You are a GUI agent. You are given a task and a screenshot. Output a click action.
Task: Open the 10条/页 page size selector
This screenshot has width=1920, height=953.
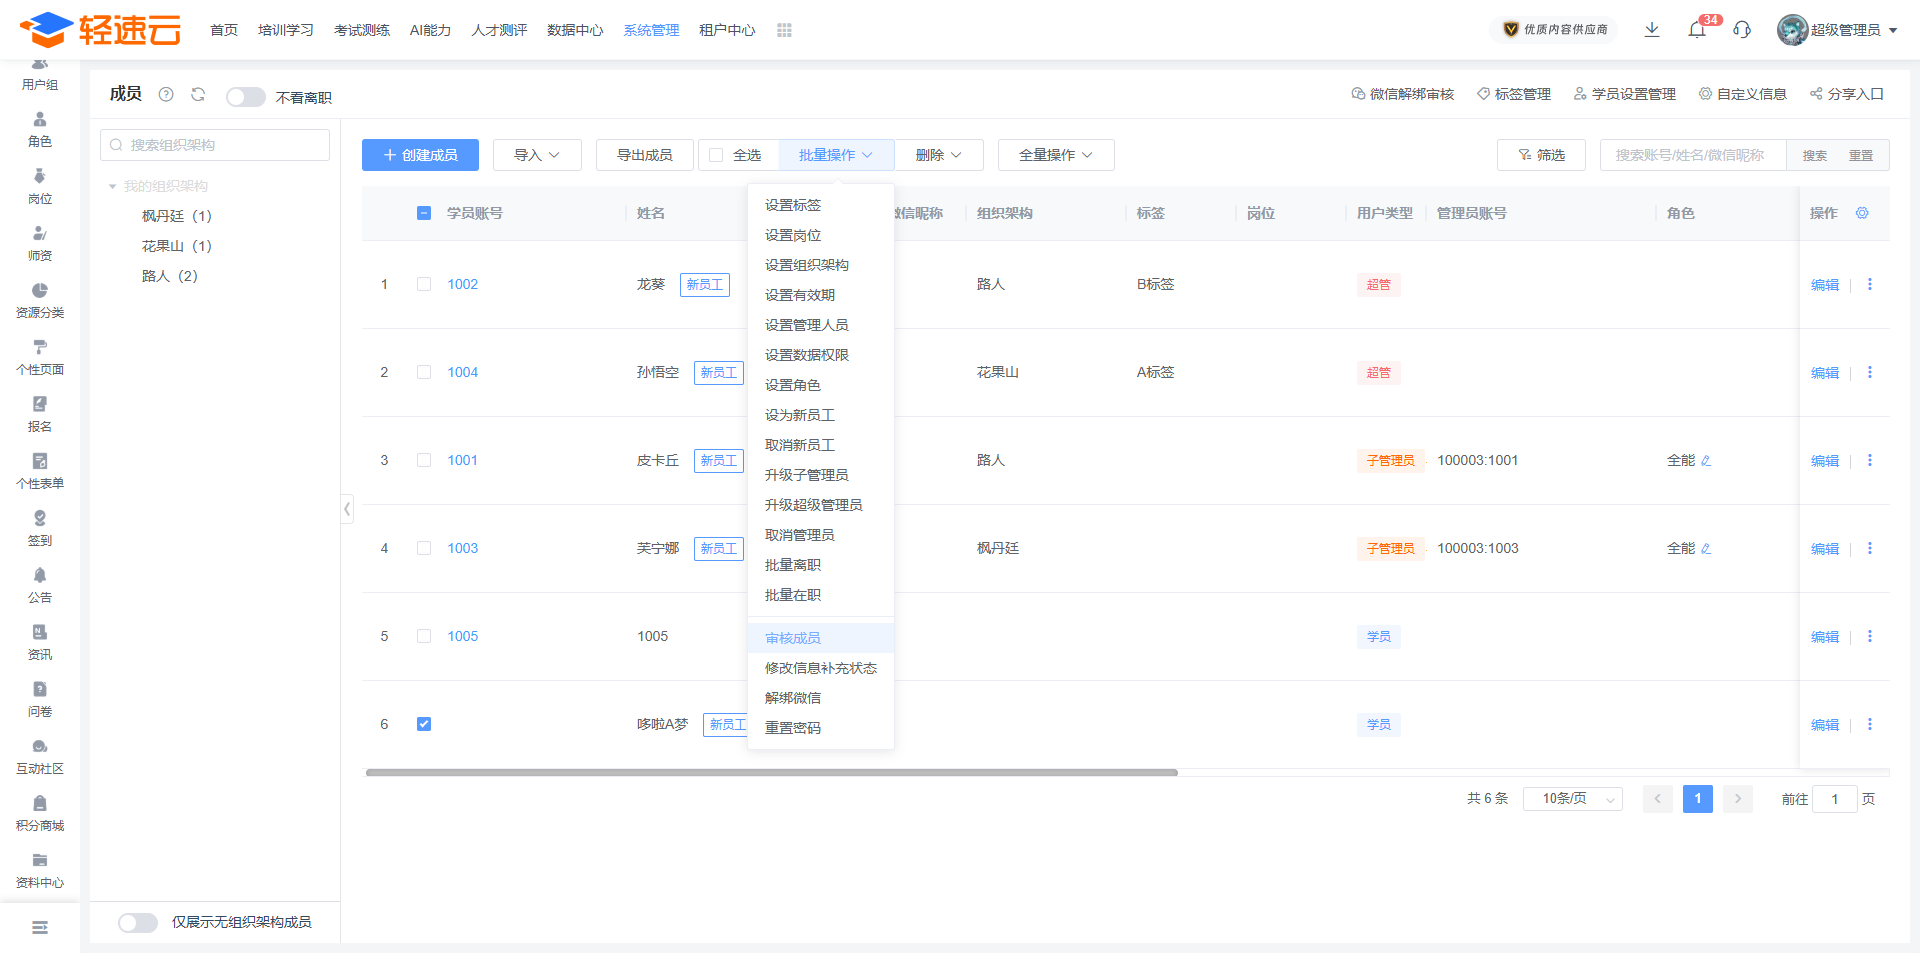pos(1573,799)
